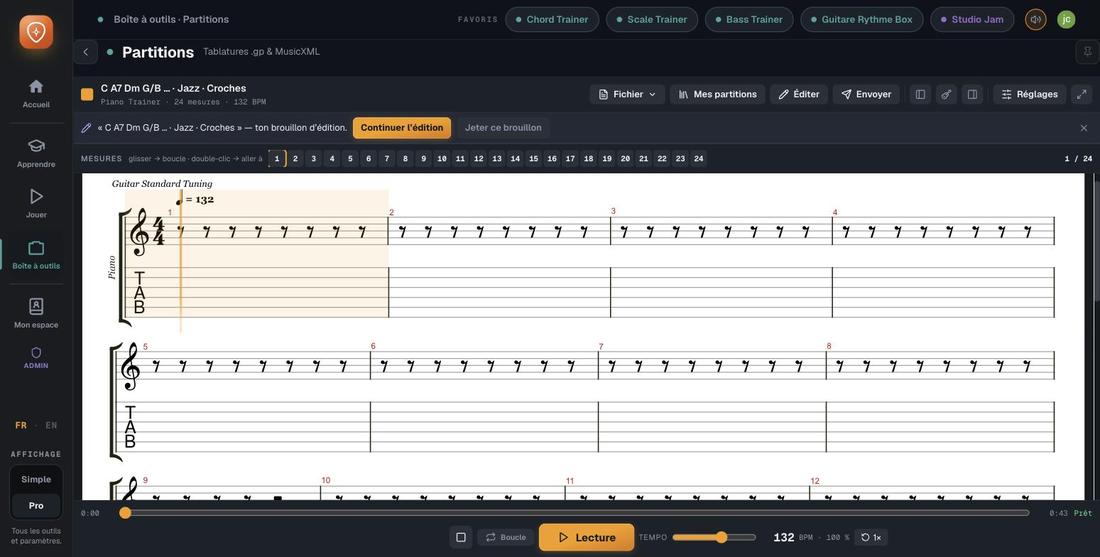1100x557 pixels.
Task: Open Studio Jam favorite
Action: click(x=972, y=19)
